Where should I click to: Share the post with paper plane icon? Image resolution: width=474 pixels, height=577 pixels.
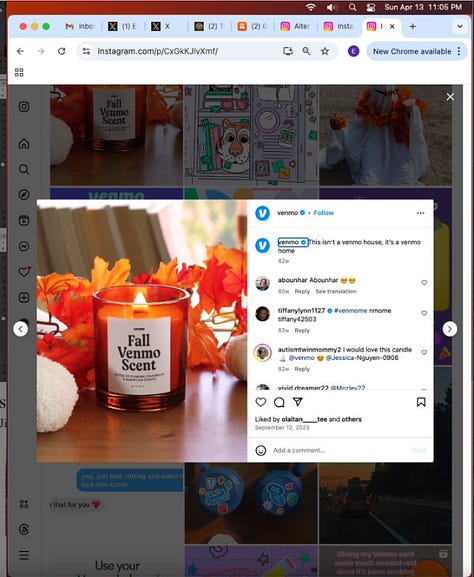click(x=297, y=402)
